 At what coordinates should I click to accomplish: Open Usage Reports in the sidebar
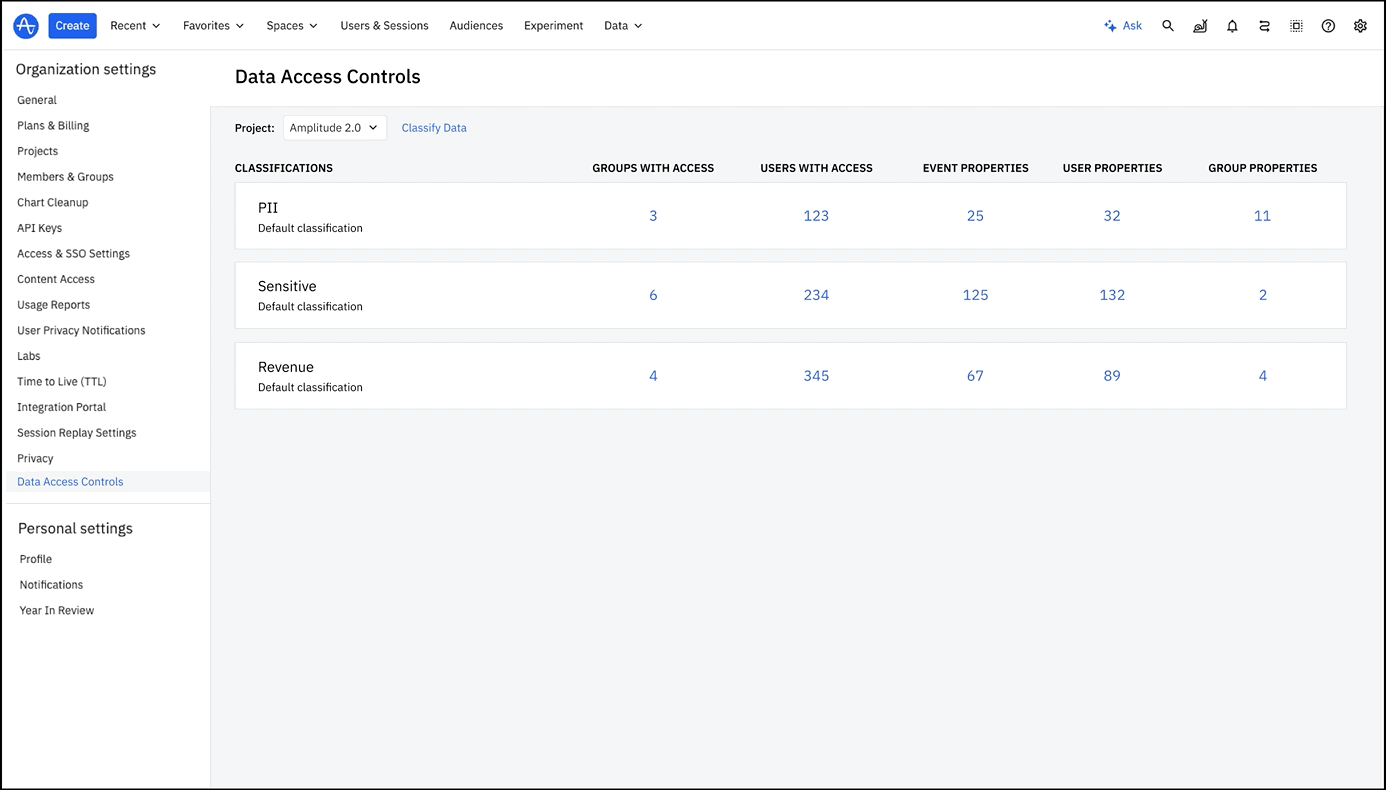click(x=53, y=305)
